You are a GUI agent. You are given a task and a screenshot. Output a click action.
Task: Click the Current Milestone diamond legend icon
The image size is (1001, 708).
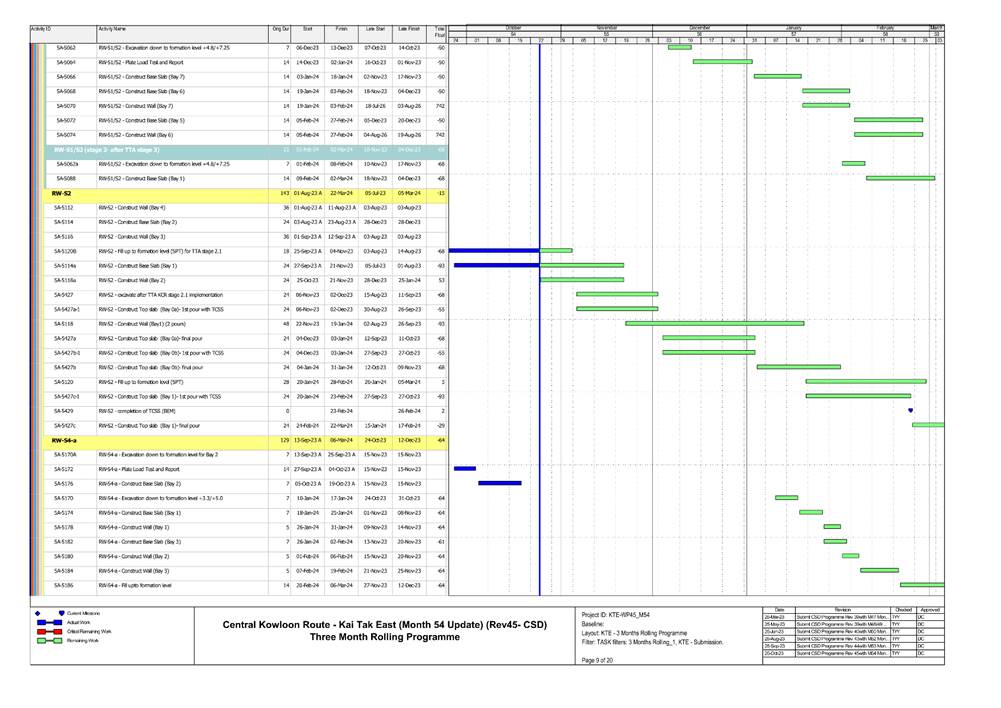pos(38,612)
